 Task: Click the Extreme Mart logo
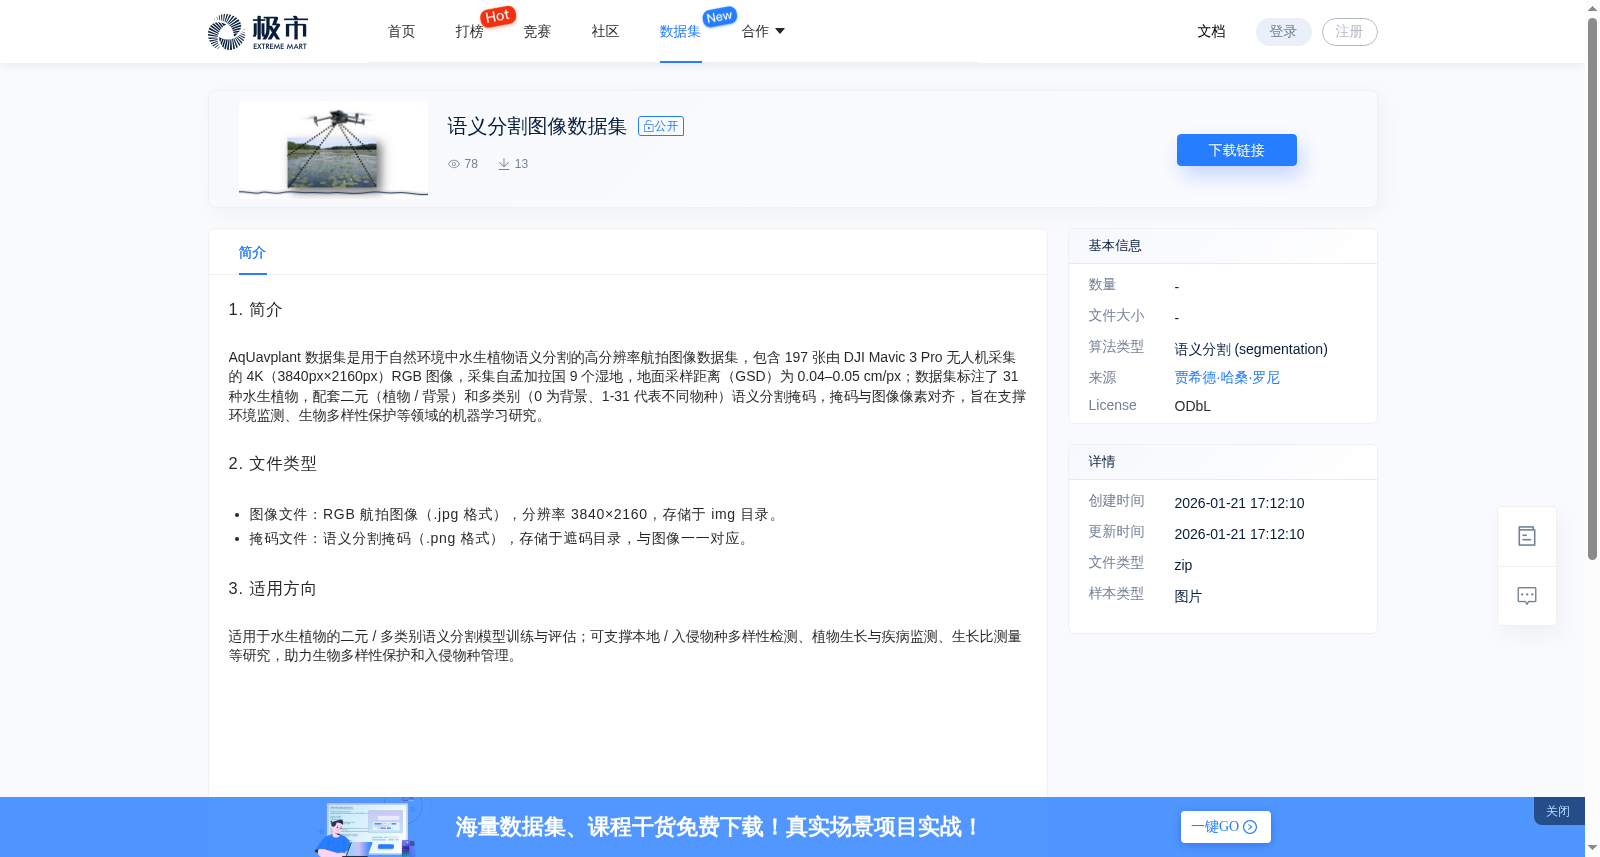[x=258, y=32]
